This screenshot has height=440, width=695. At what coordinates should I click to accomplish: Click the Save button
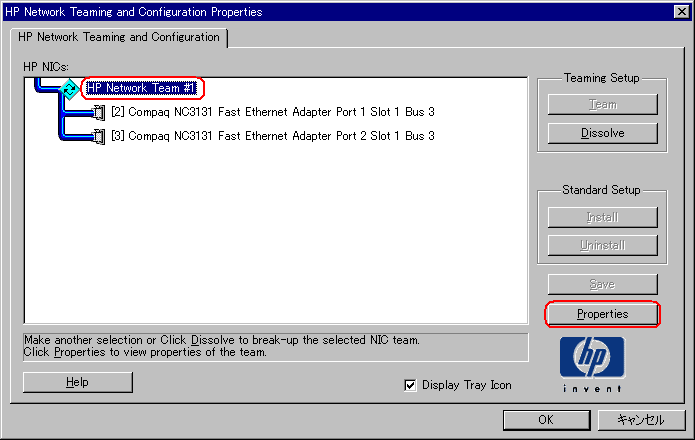pos(602,284)
